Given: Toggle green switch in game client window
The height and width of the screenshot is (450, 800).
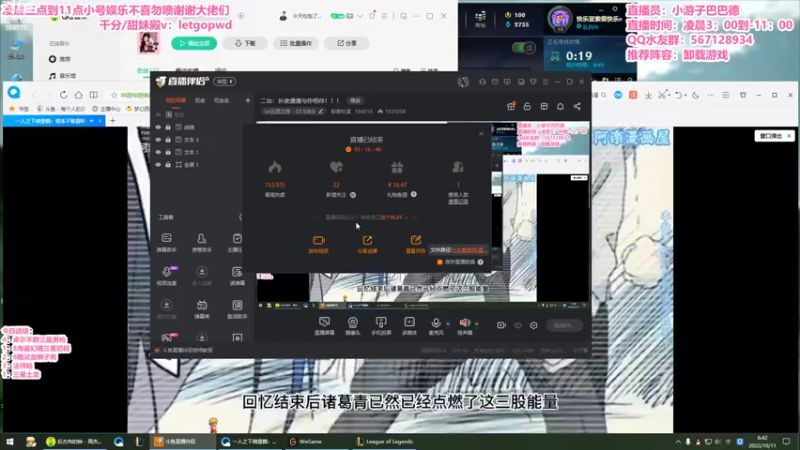Looking at the screenshot, I should 523,48.
